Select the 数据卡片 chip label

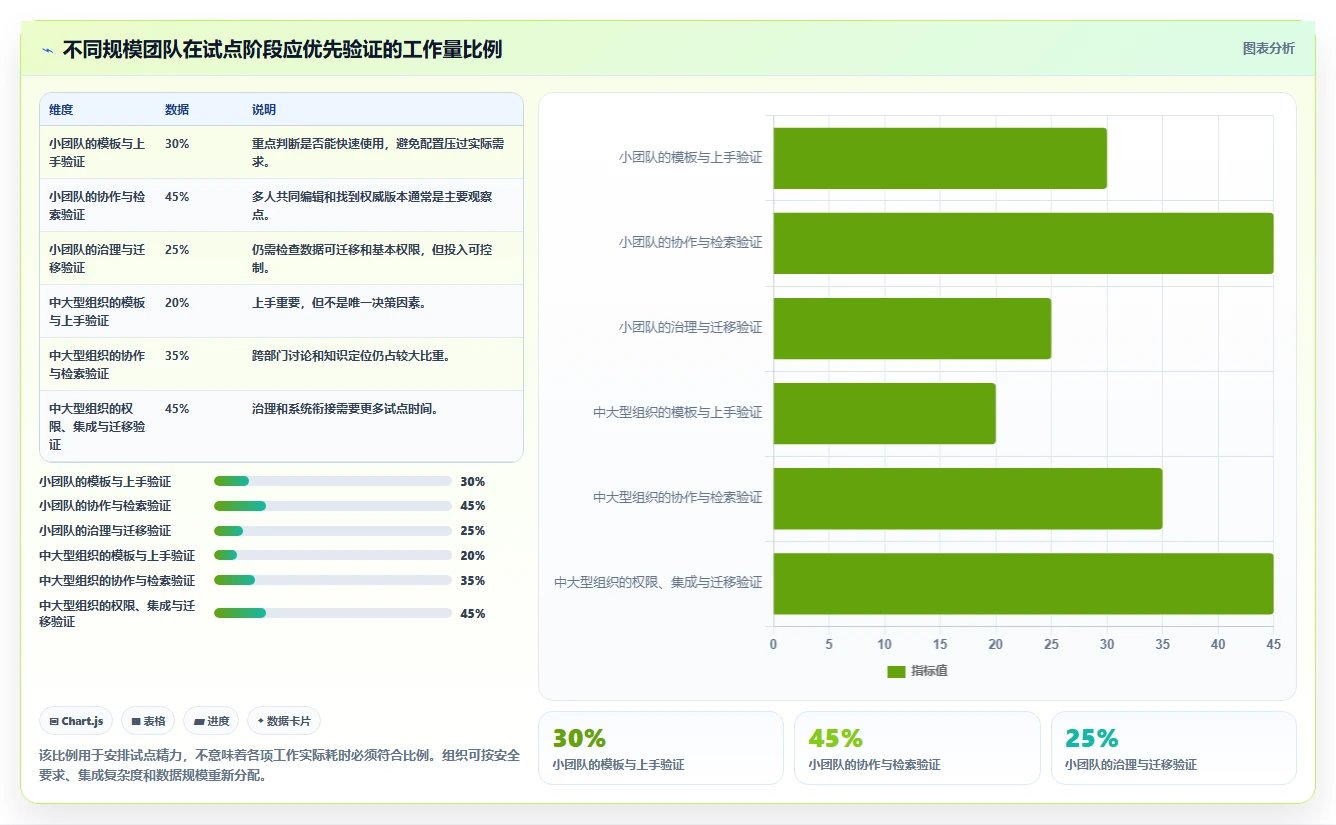(289, 721)
